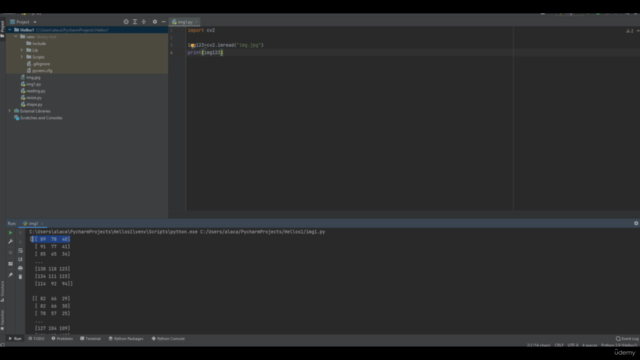Click the Python interpreter status item
This screenshot has width=640, height=360.
coord(619,345)
